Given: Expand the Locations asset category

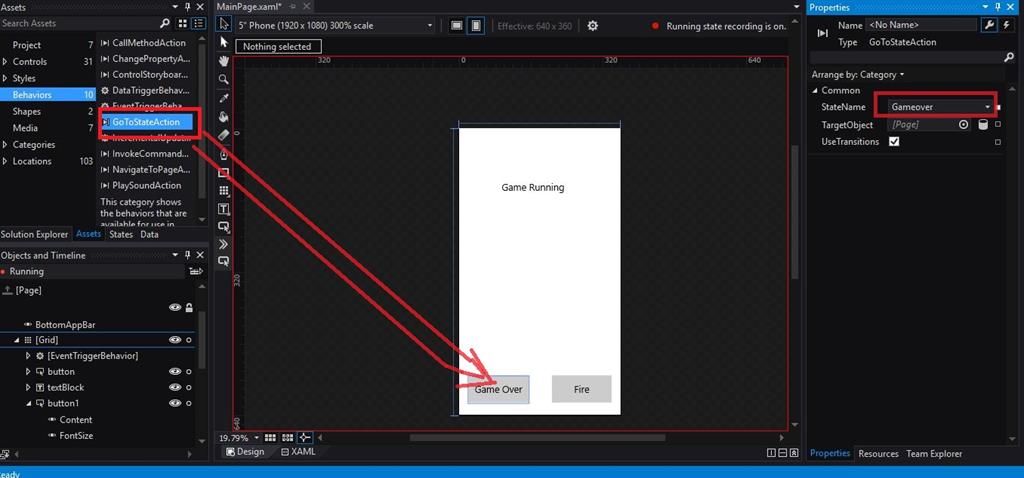Looking at the screenshot, I should click(5, 161).
